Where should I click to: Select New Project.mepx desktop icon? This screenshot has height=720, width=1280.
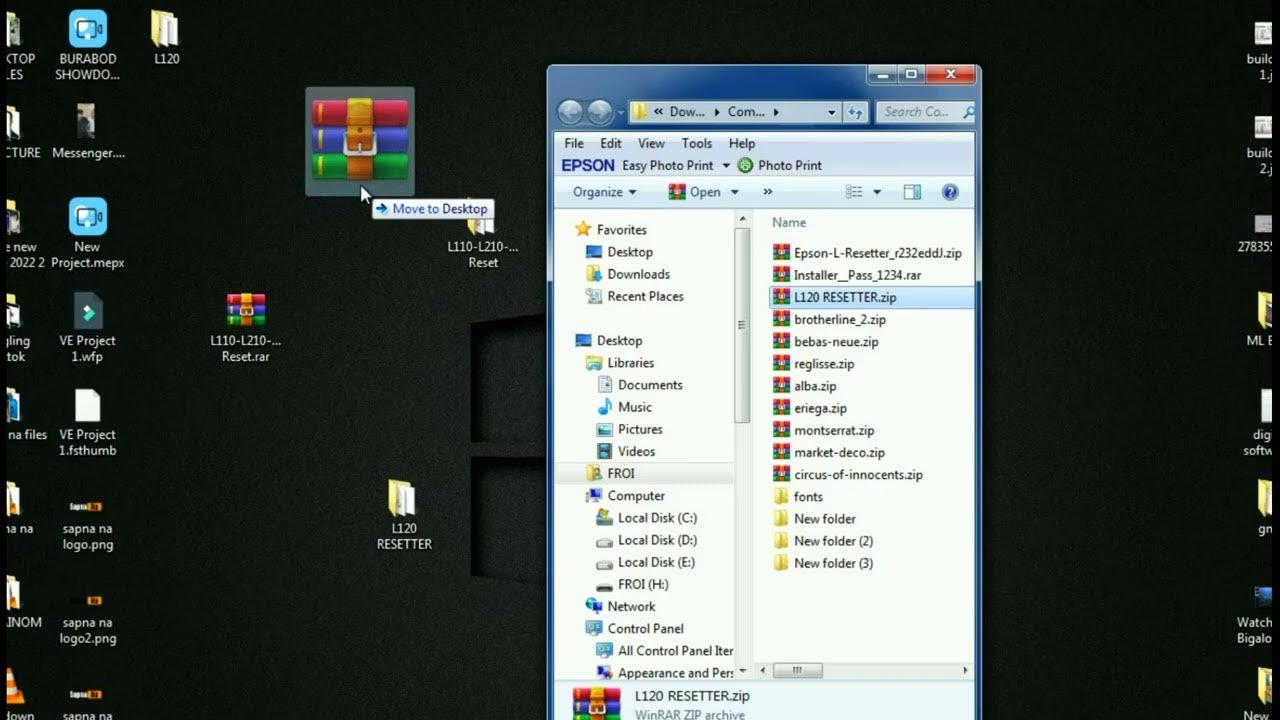[87, 233]
